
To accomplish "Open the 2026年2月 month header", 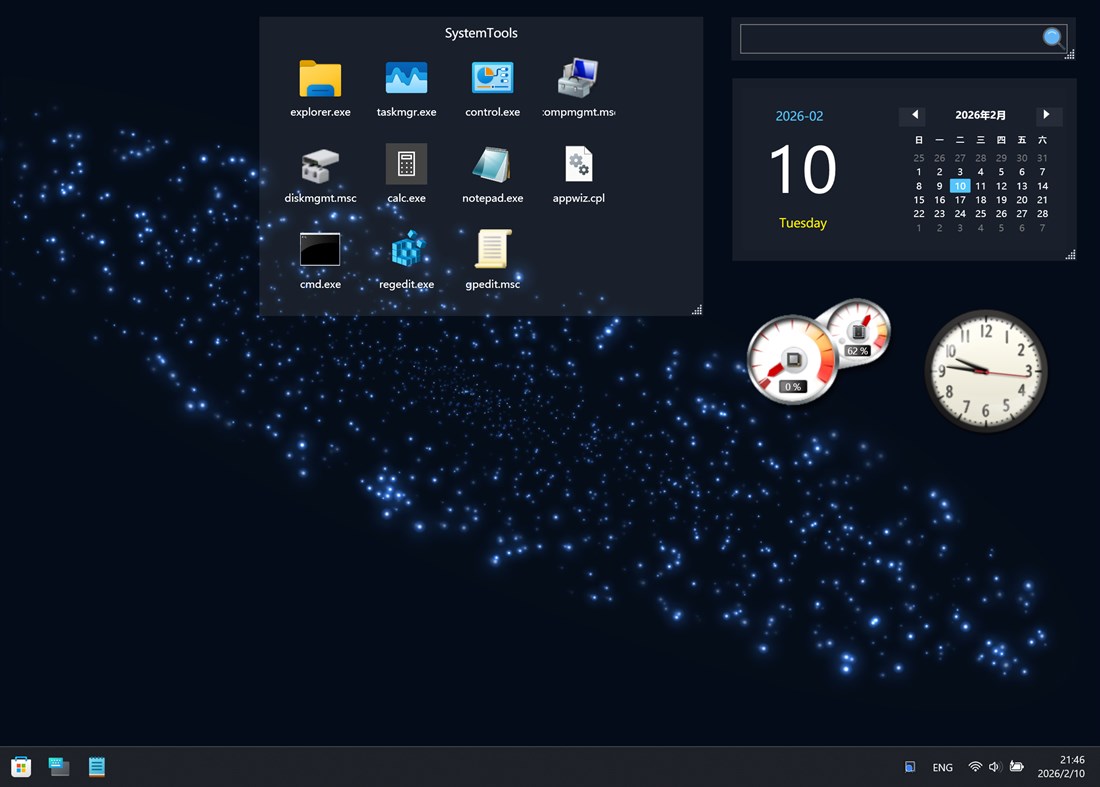I will (980, 115).
